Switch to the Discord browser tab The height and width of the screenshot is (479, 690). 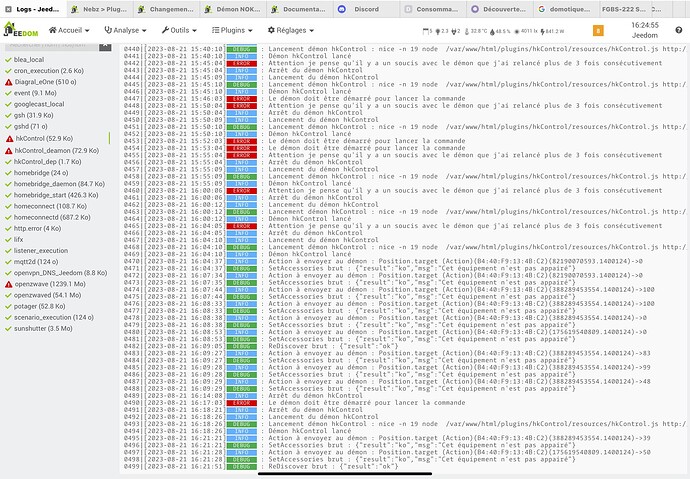[366, 9]
